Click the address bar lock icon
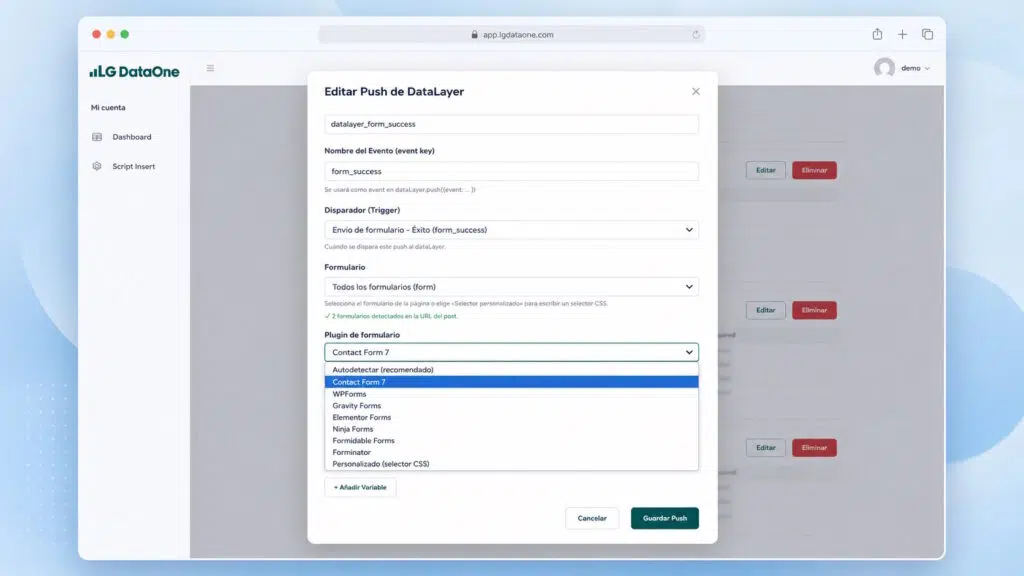This screenshot has height=576, width=1024. 474,35
